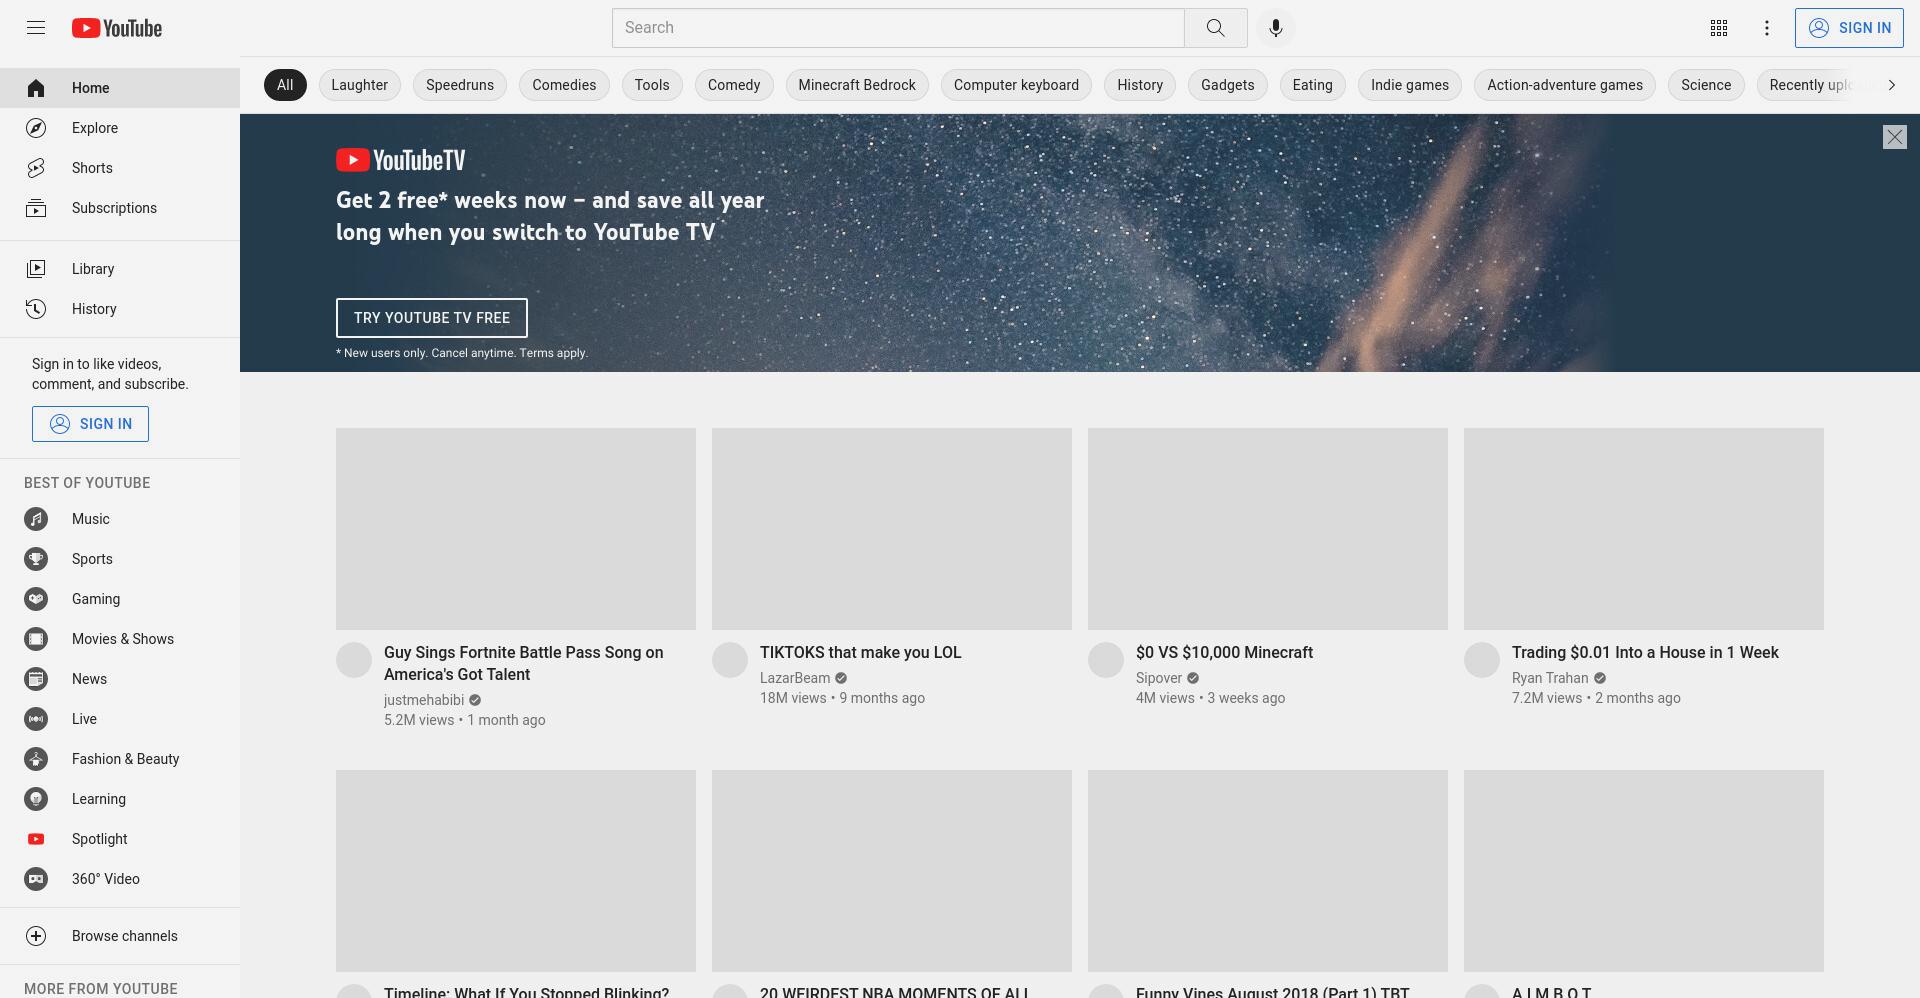Click the search magnifier button
The image size is (1920, 998).
tap(1215, 28)
